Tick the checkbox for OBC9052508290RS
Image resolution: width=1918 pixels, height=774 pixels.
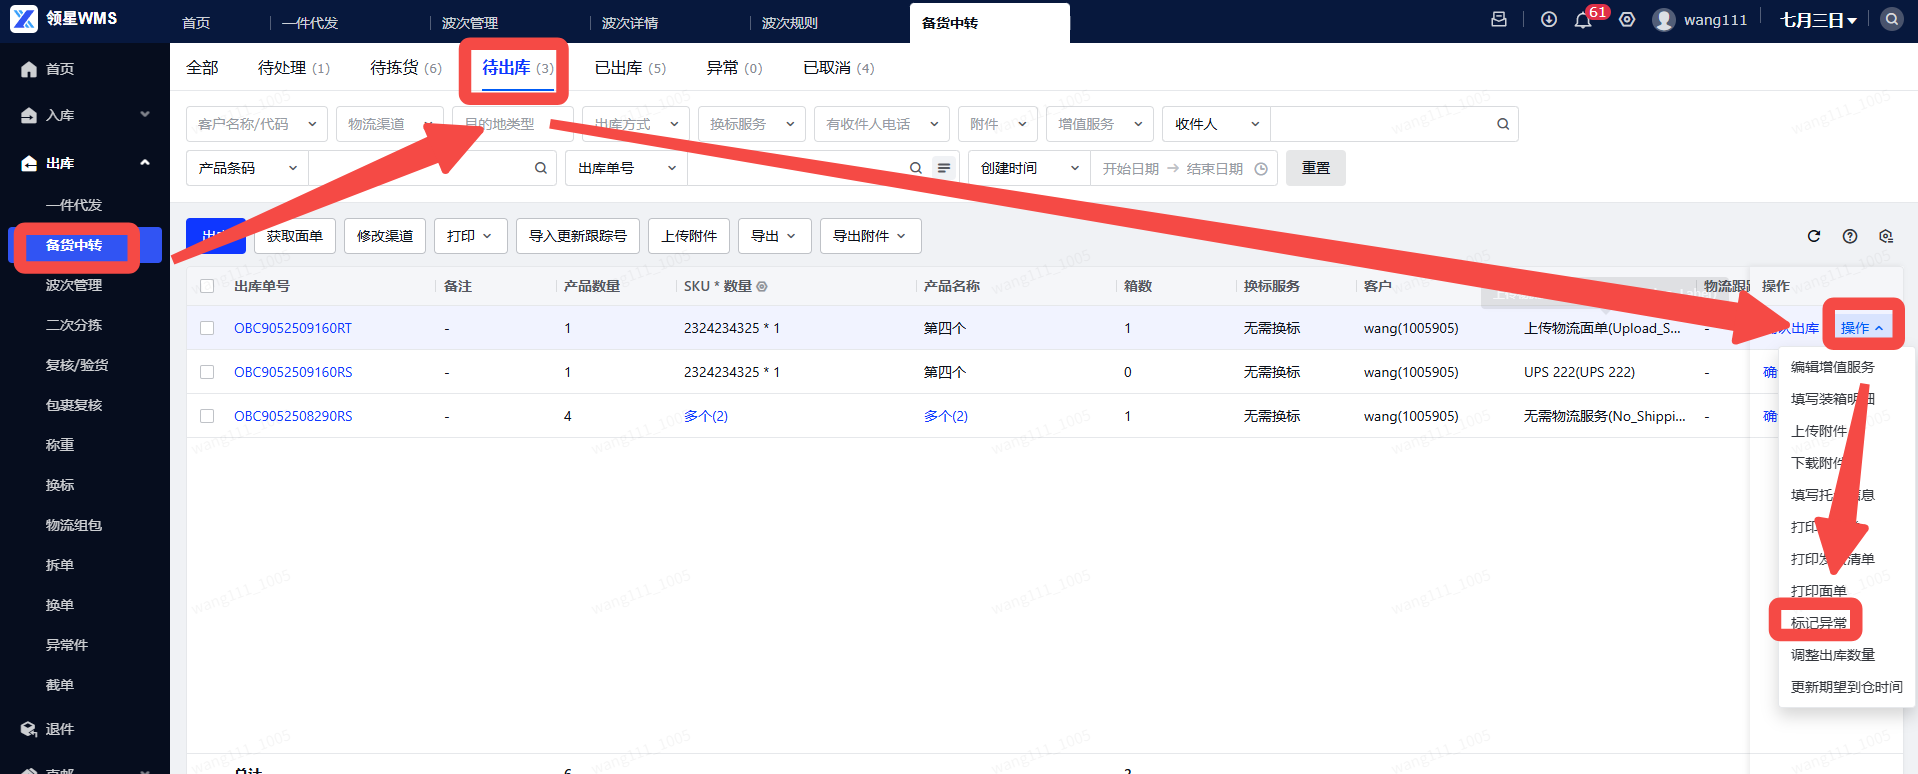pyautogui.click(x=207, y=416)
